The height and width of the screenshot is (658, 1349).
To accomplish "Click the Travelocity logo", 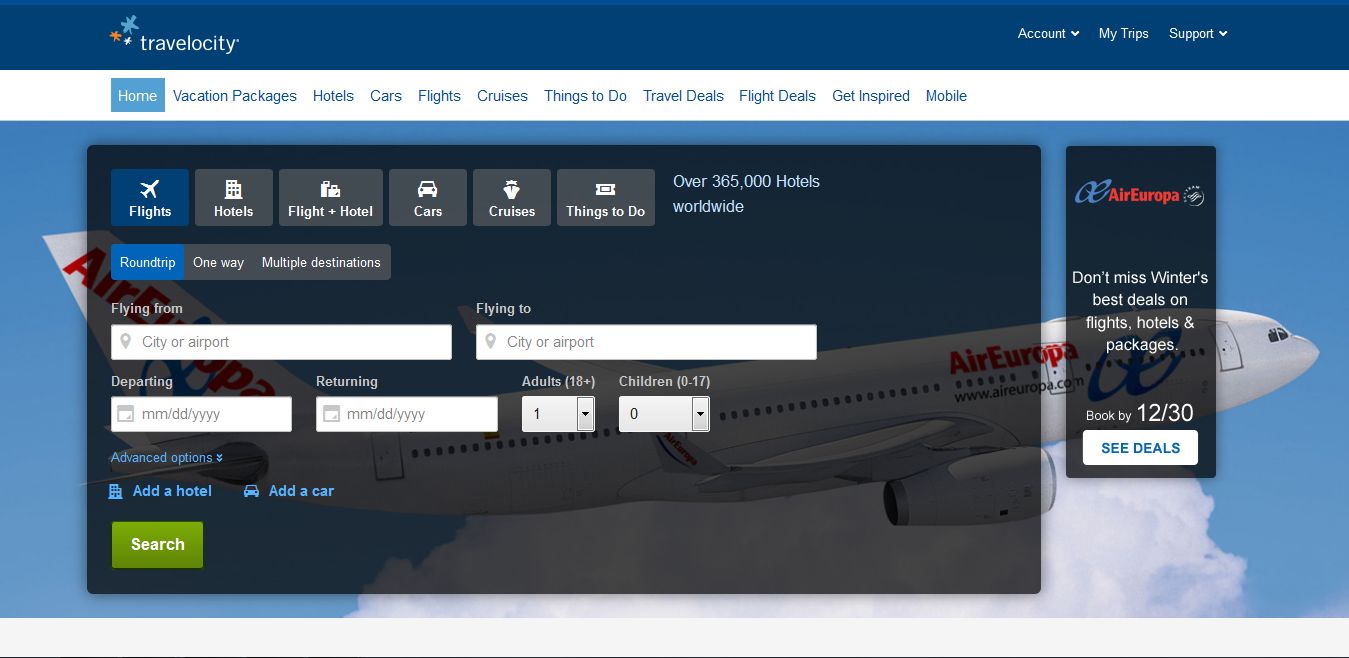I will tap(174, 36).
